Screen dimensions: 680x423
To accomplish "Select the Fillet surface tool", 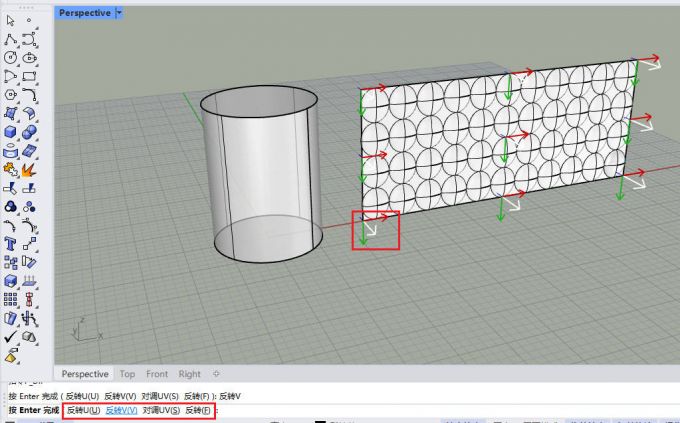I will (29, 113).
